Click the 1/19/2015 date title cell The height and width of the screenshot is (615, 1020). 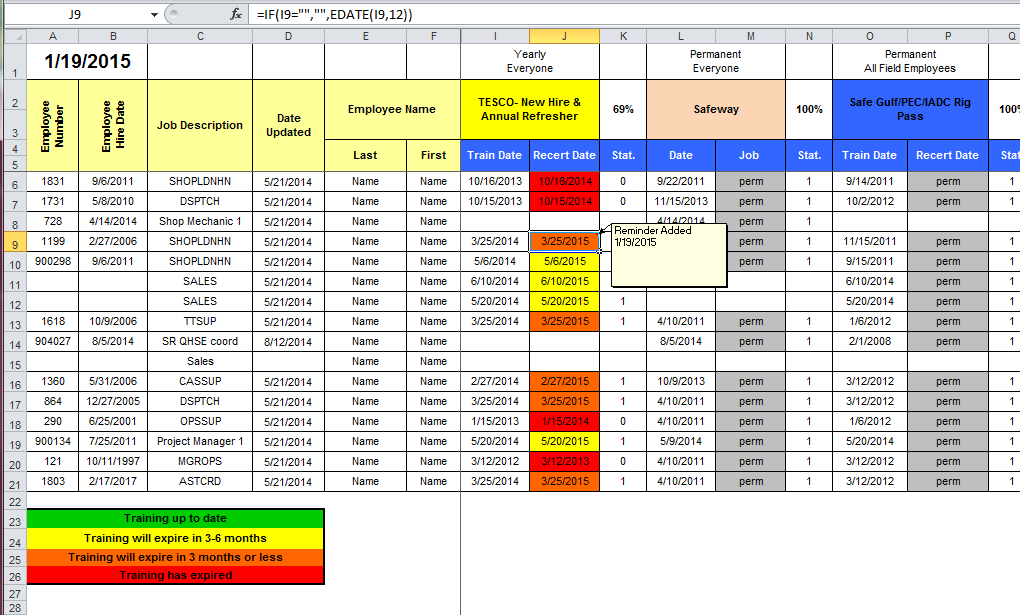[88, 62]
